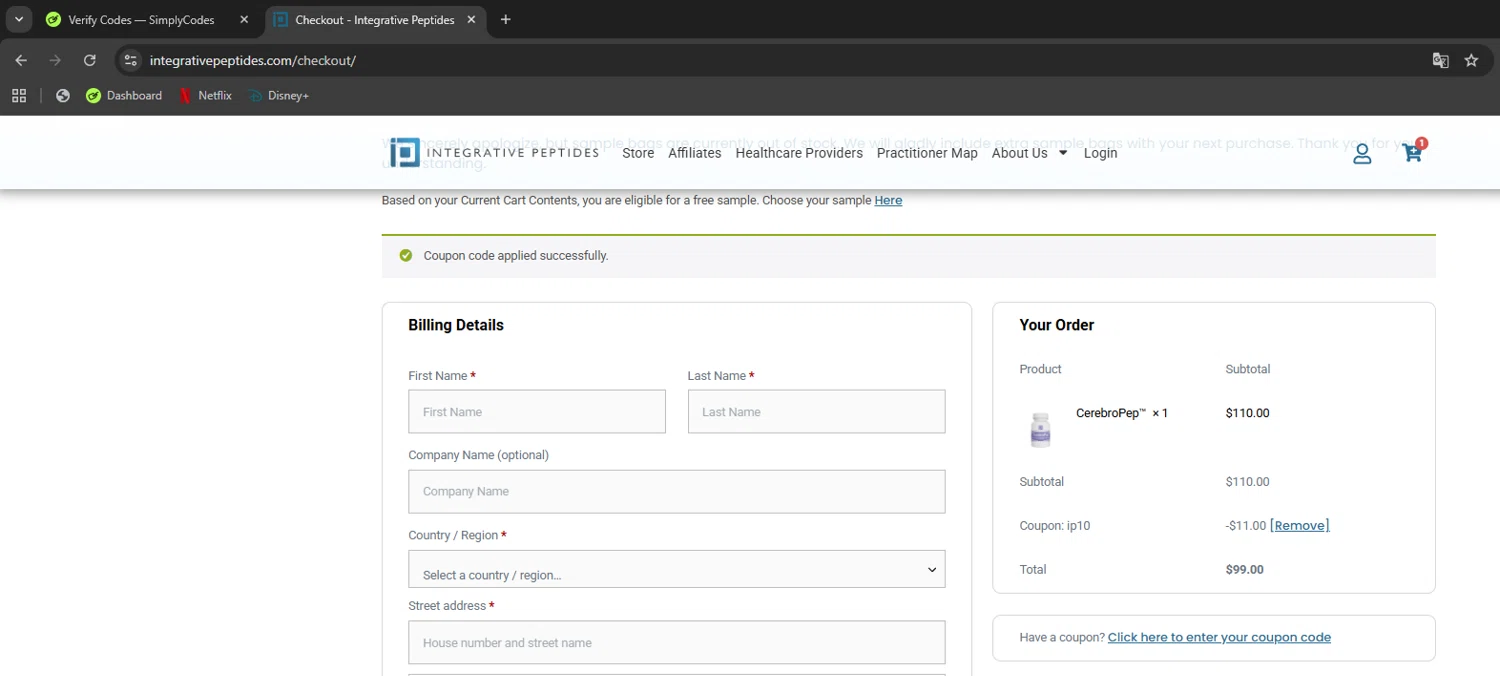Focus the Company Name field
The width and height of the screenshot is (1500, 676).
[x=677, y=492]
